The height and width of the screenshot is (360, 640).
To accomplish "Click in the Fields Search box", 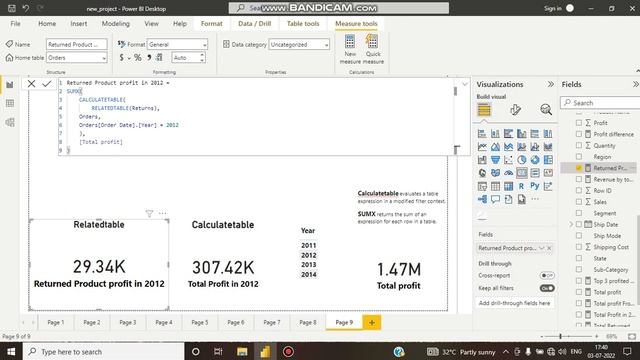I will point(600,103).
